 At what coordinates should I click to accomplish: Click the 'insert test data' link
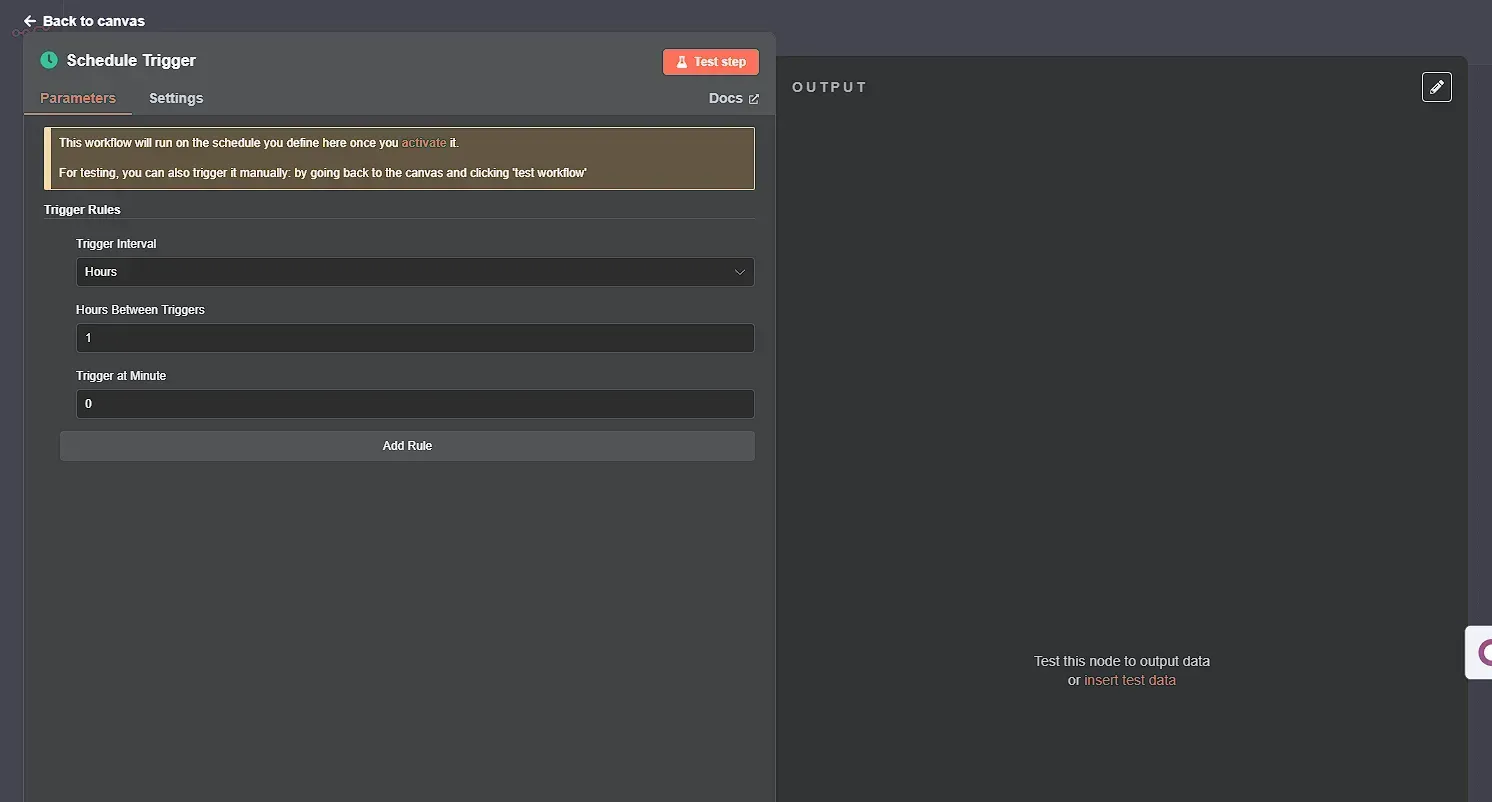[x=1130, y=680]
